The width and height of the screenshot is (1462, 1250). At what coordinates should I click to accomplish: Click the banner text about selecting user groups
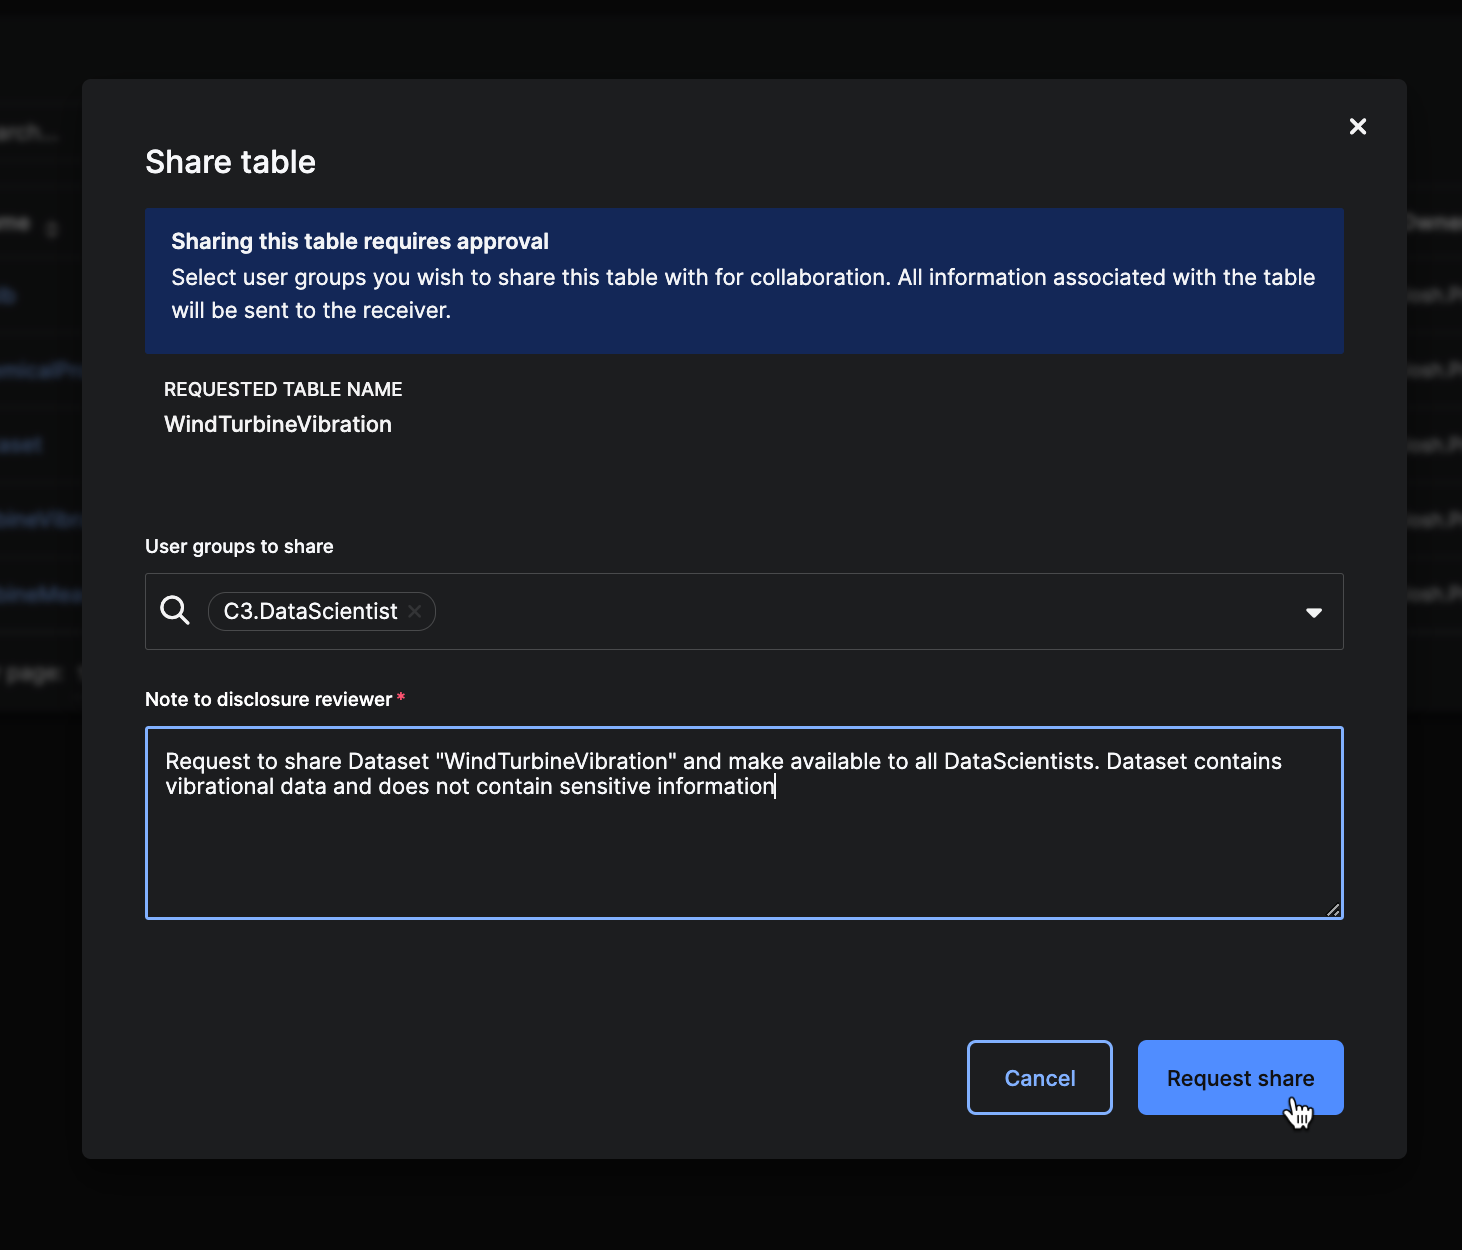click(x=742, y=293)
